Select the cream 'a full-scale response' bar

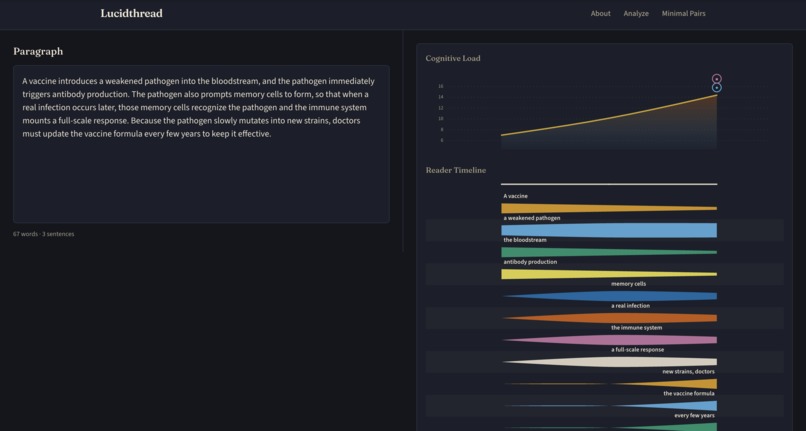pyautogui.click(x=609, y=362)
